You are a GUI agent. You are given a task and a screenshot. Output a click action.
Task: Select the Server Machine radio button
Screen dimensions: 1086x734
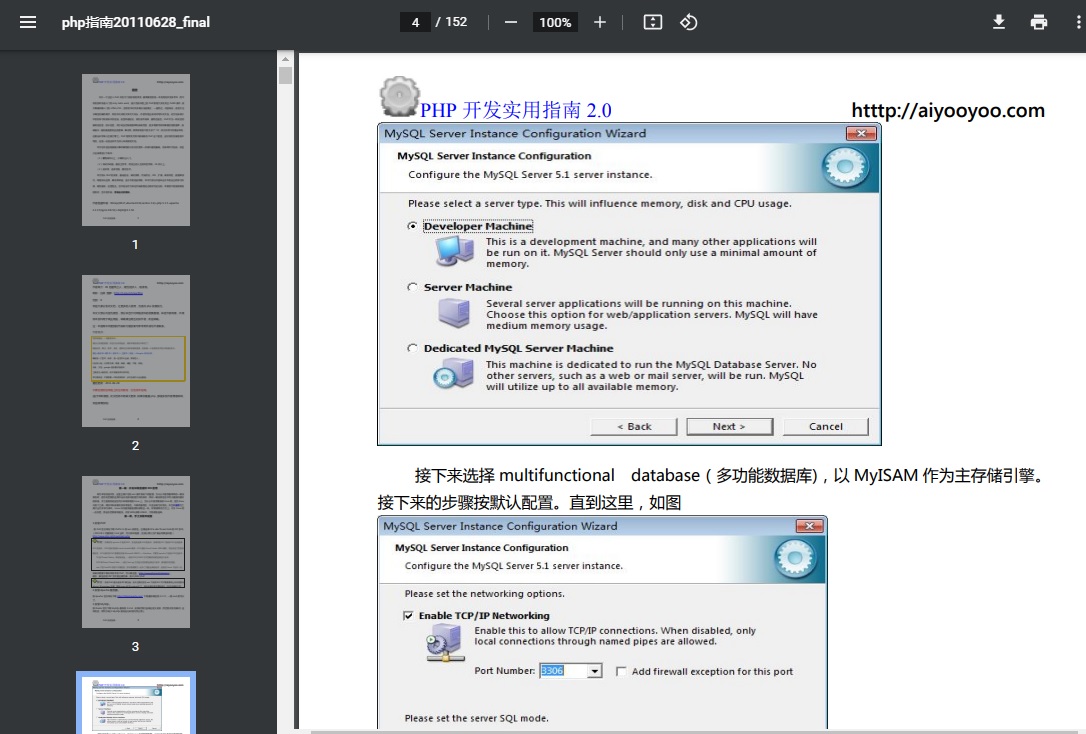[x=413, y=287]
